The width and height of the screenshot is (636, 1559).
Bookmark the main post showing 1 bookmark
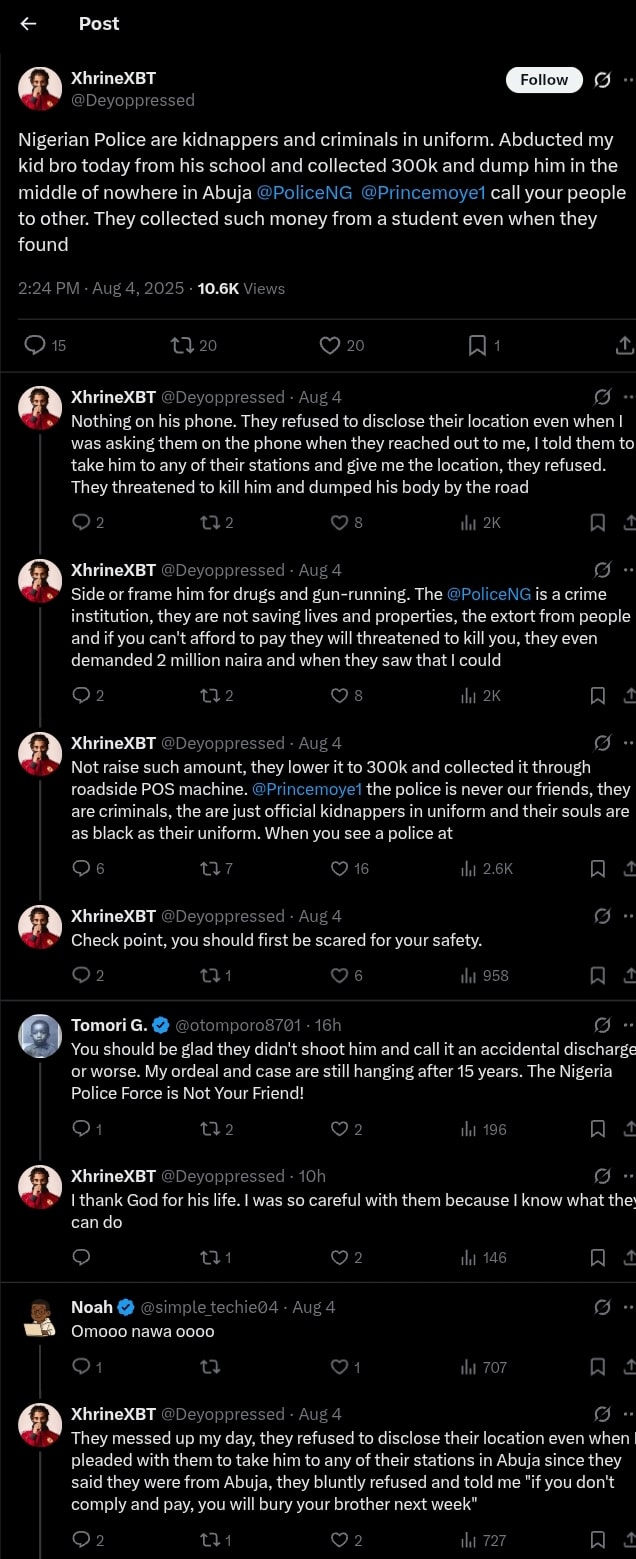477,345
